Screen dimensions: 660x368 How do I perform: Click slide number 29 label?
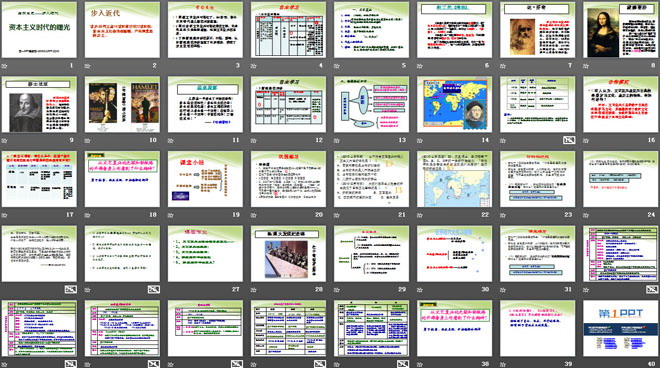[402, 289]
